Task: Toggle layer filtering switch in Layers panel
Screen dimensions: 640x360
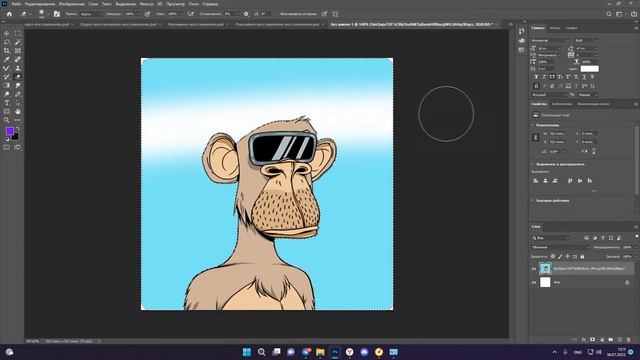Action: [x=637, y=237]
